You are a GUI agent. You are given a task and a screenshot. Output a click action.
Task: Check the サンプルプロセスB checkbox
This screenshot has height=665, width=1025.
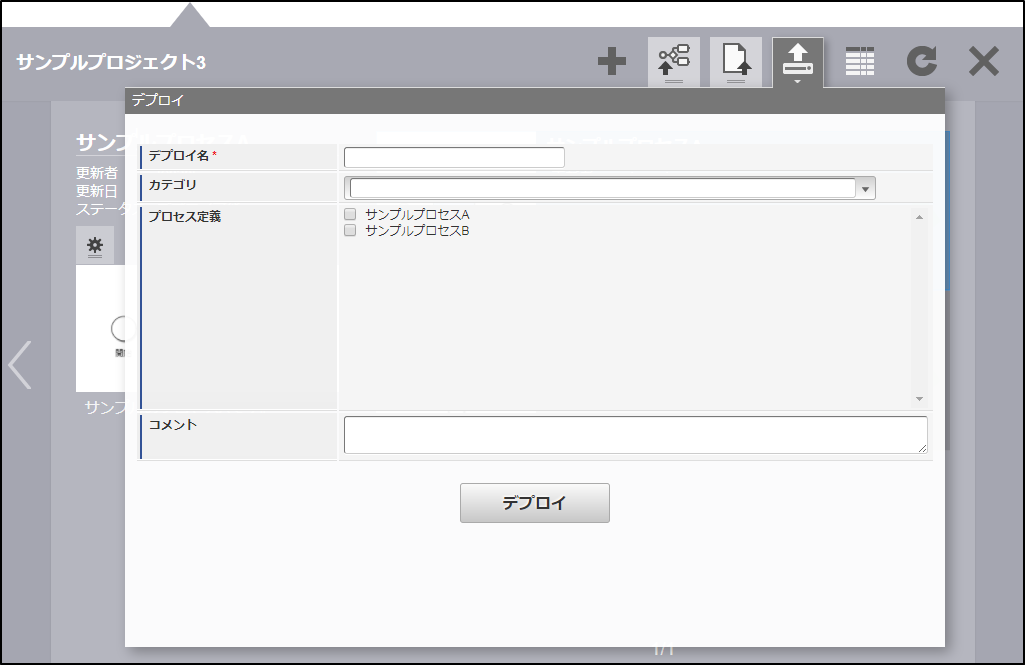(350, 230)
